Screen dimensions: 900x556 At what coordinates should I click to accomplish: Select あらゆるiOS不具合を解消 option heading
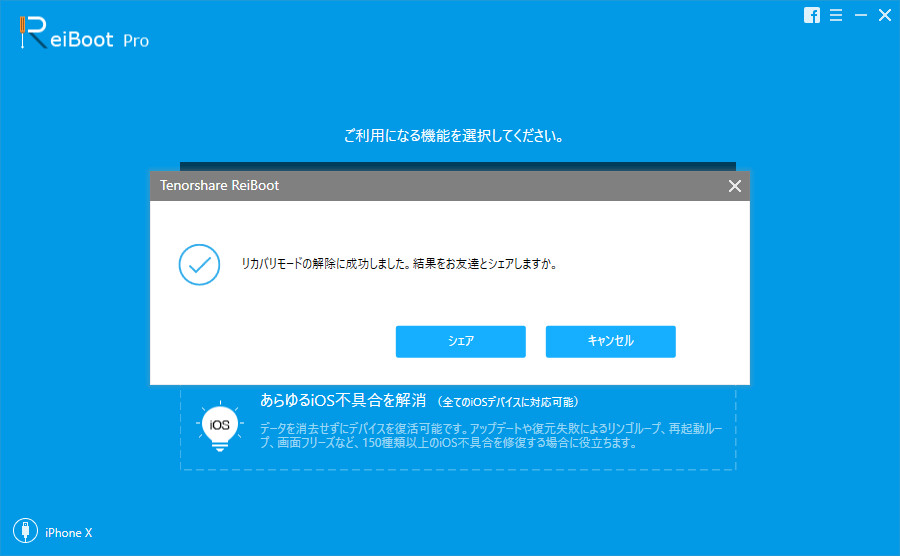(343, 400)
